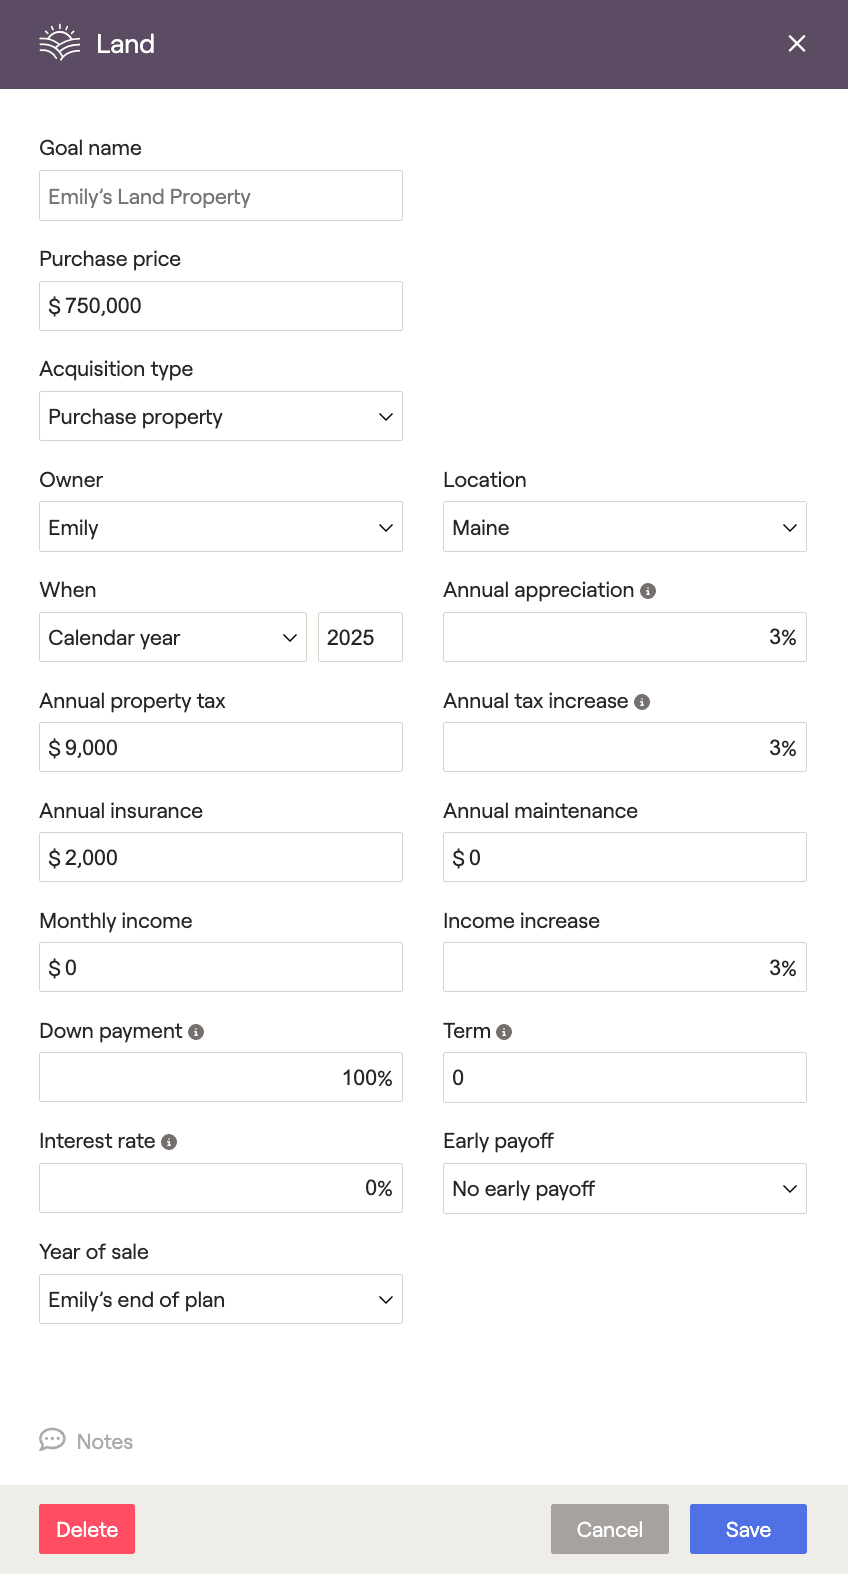Click the Down payment info icon
Image resolution: width=848 pixels, height=1574 pixels.
(196, 1032)
